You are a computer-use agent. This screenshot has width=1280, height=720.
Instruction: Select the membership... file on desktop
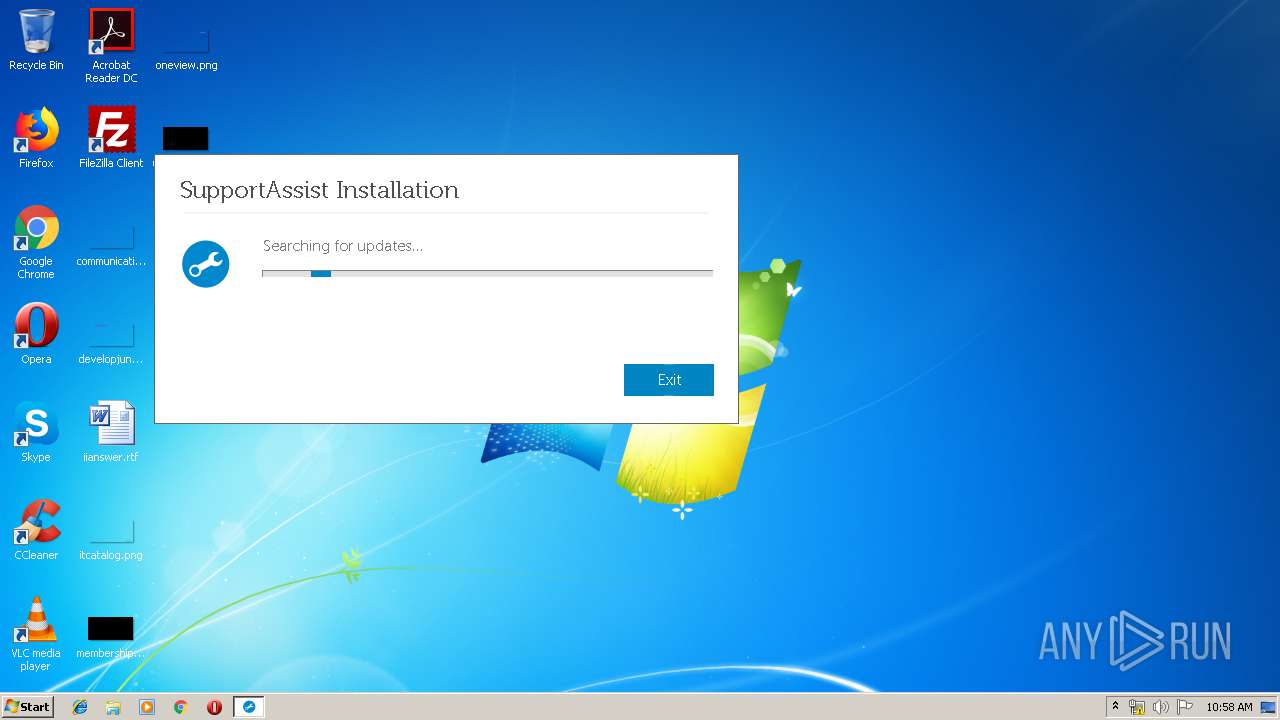coord(111,636)
